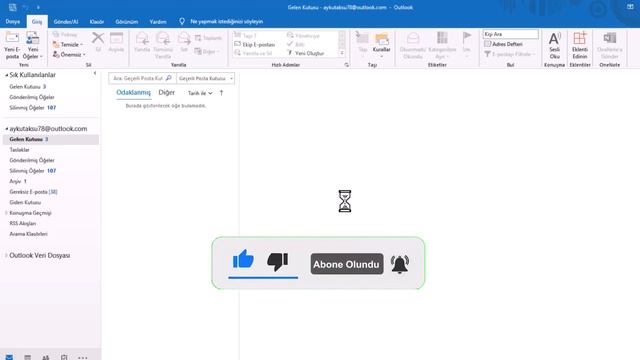Switch to the Gönder/Al tab
The image size is (640, 360).
tap(66, 22)
